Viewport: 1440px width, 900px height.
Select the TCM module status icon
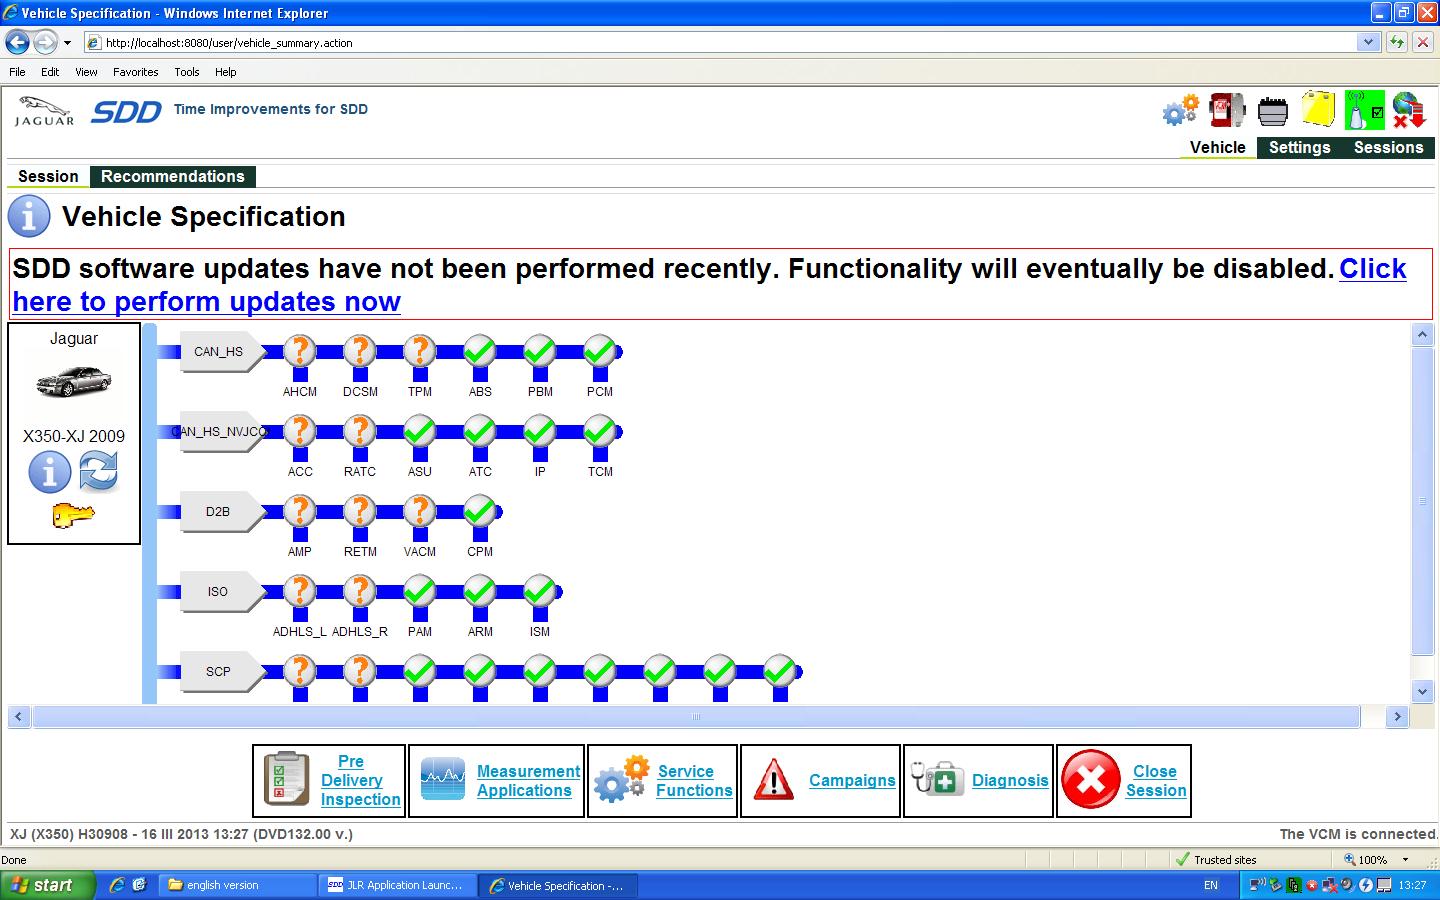[600, 432]
